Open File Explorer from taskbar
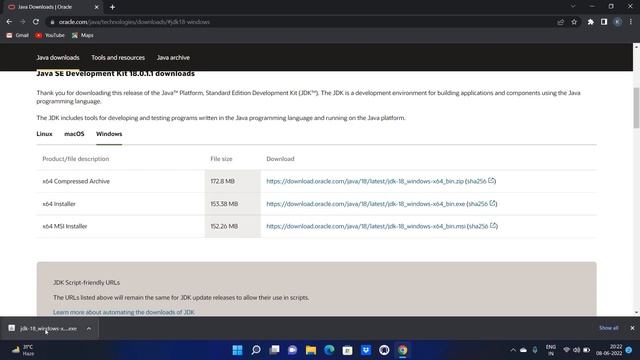 click(311, 350)
